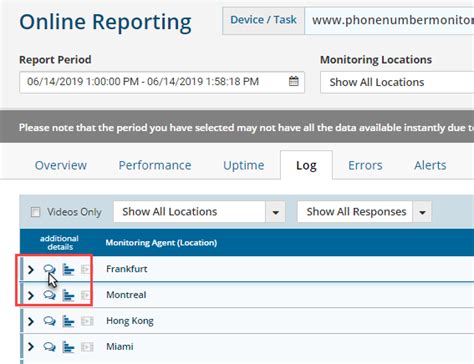Viewport: 474px width, 364px height.
Task: Click the Report Period date range field
Action: coord(162,82)
